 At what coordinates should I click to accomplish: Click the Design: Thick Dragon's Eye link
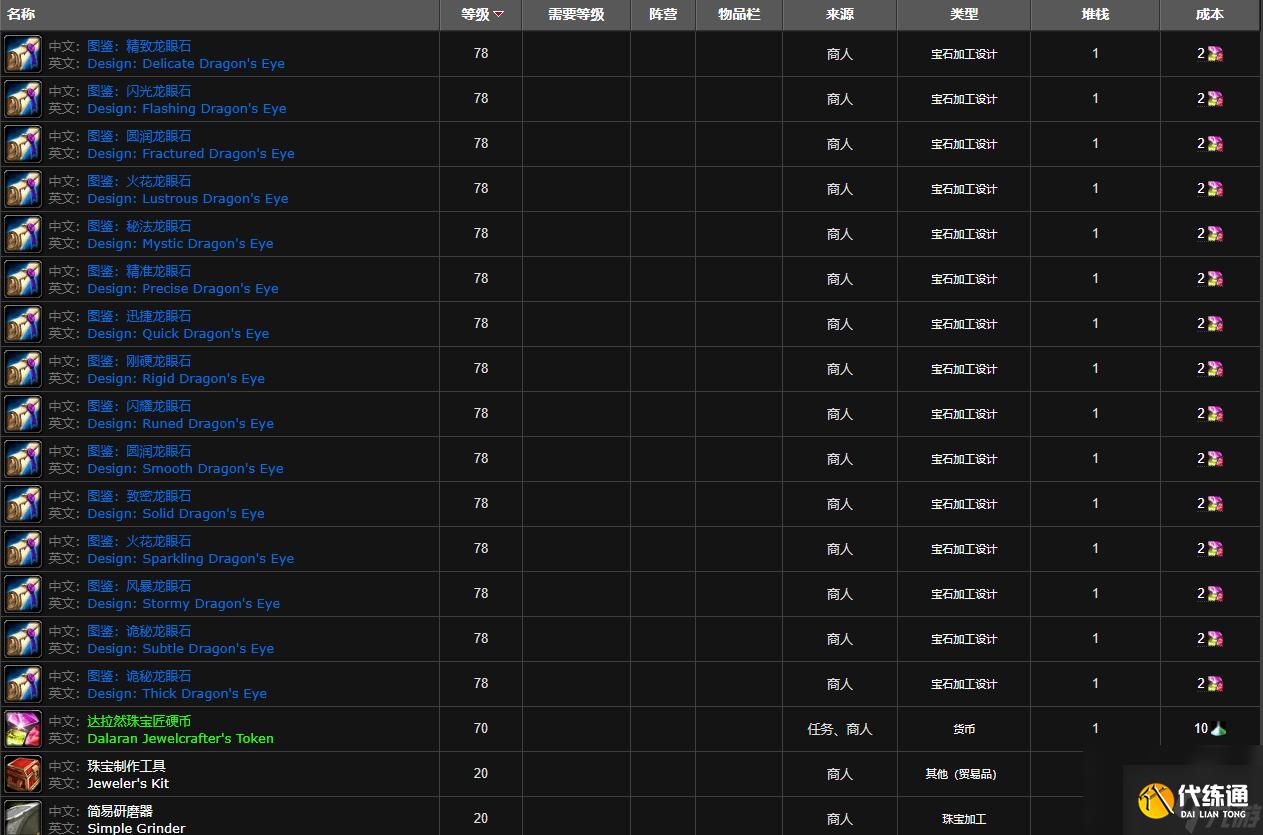(177, 693)
